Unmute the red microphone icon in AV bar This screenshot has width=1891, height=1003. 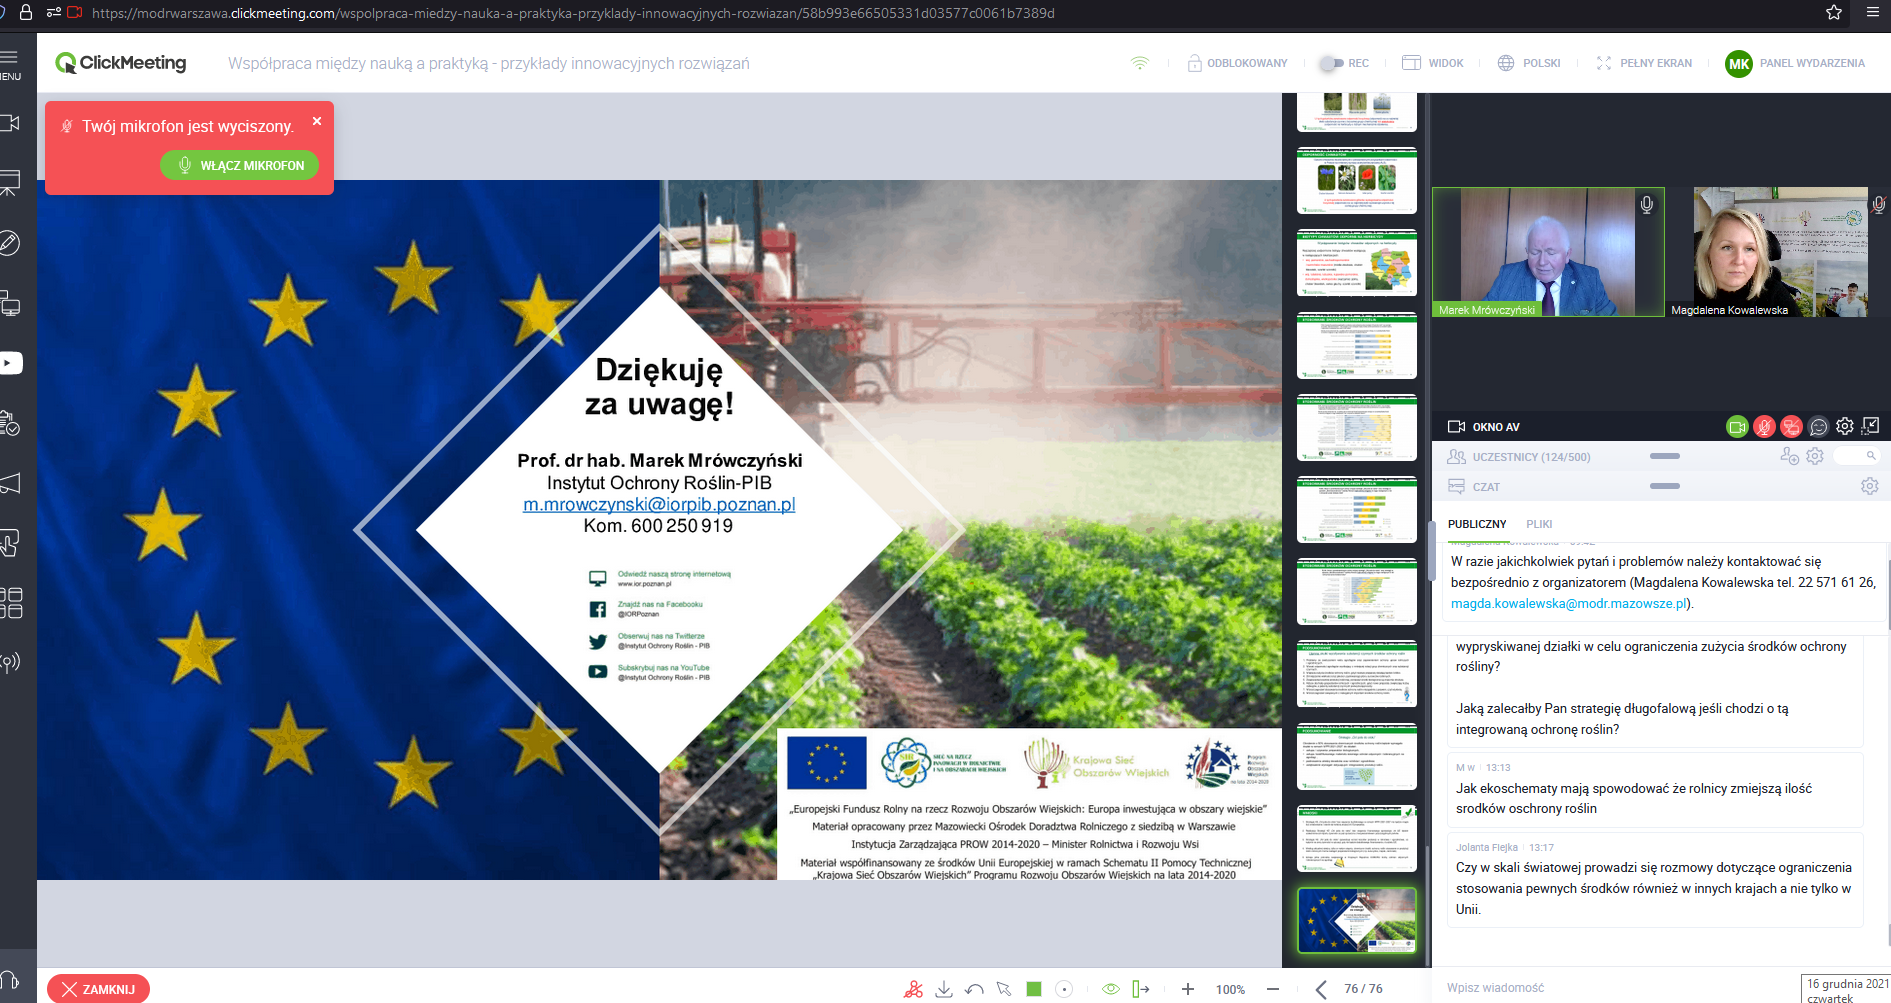pos(1764,427)
